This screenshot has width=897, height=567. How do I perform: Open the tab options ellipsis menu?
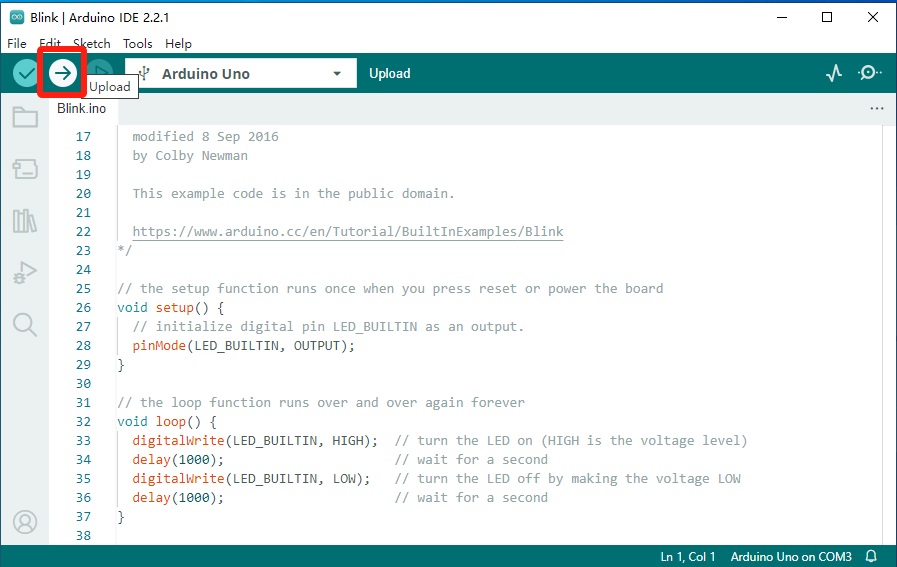(877, 108)
